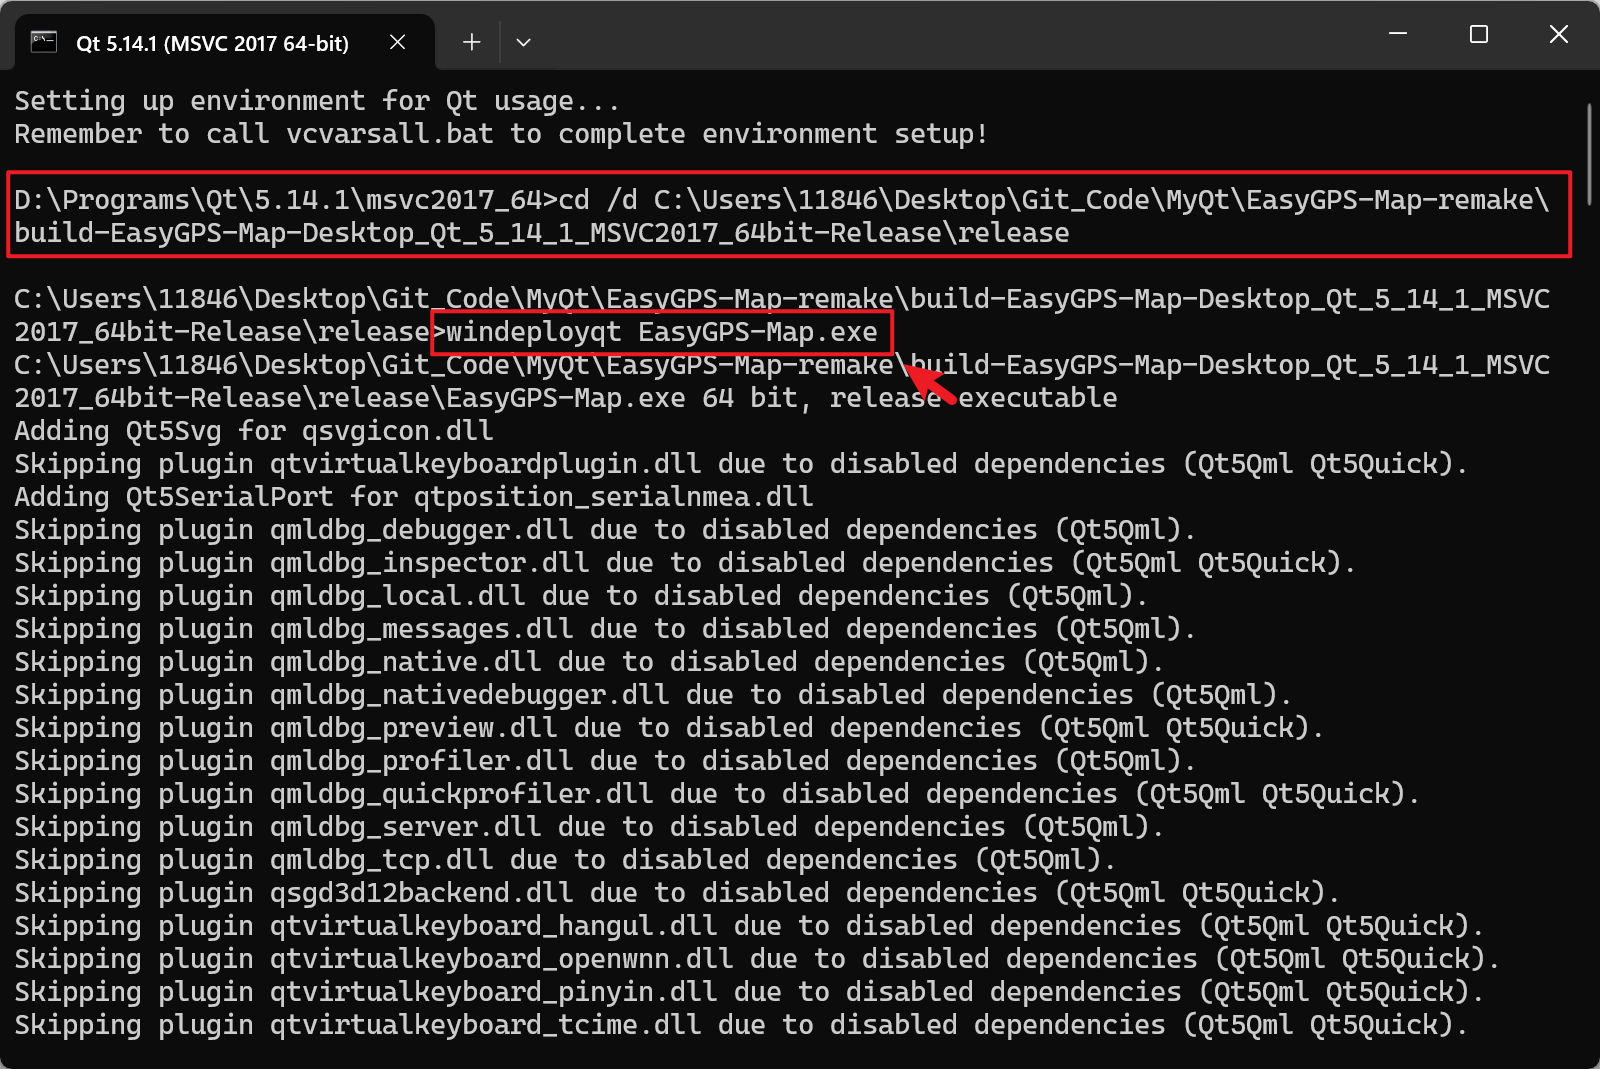Click the qmldbg_quickprofiler.dll skipping line
1600x1069 pixels.
(717, 794)
